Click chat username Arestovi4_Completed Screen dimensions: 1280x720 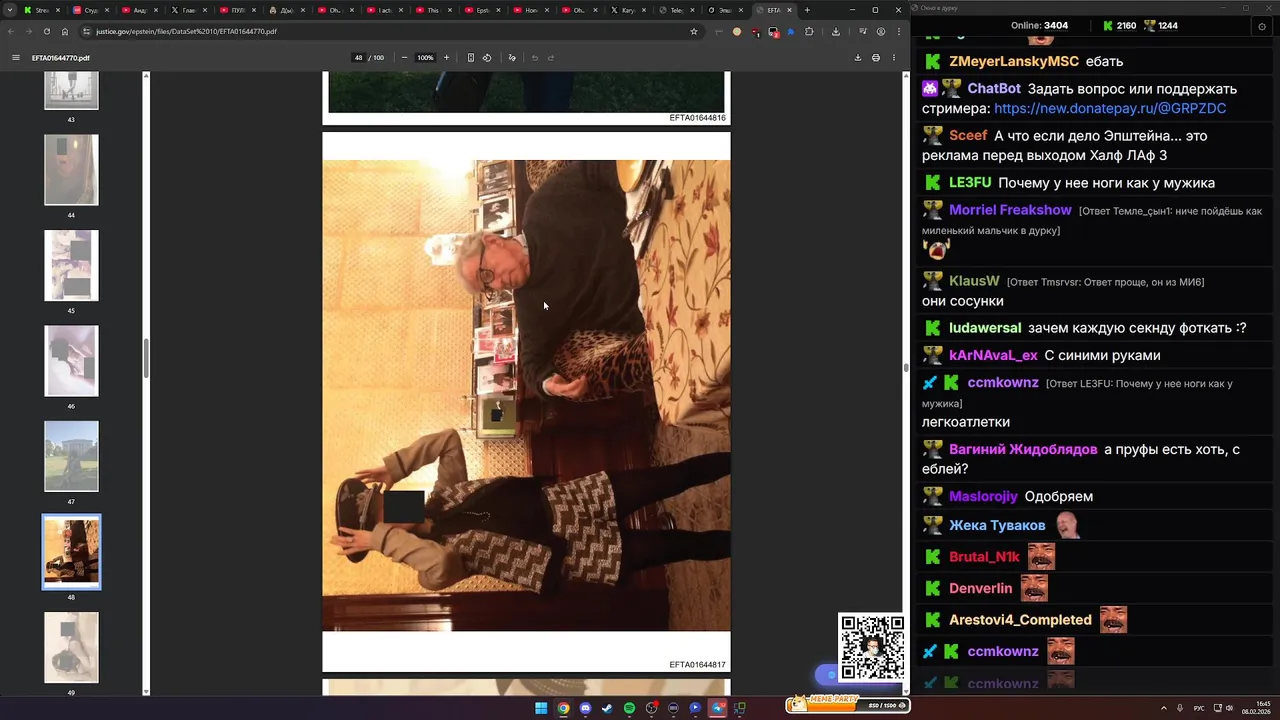click(1020, 620)
